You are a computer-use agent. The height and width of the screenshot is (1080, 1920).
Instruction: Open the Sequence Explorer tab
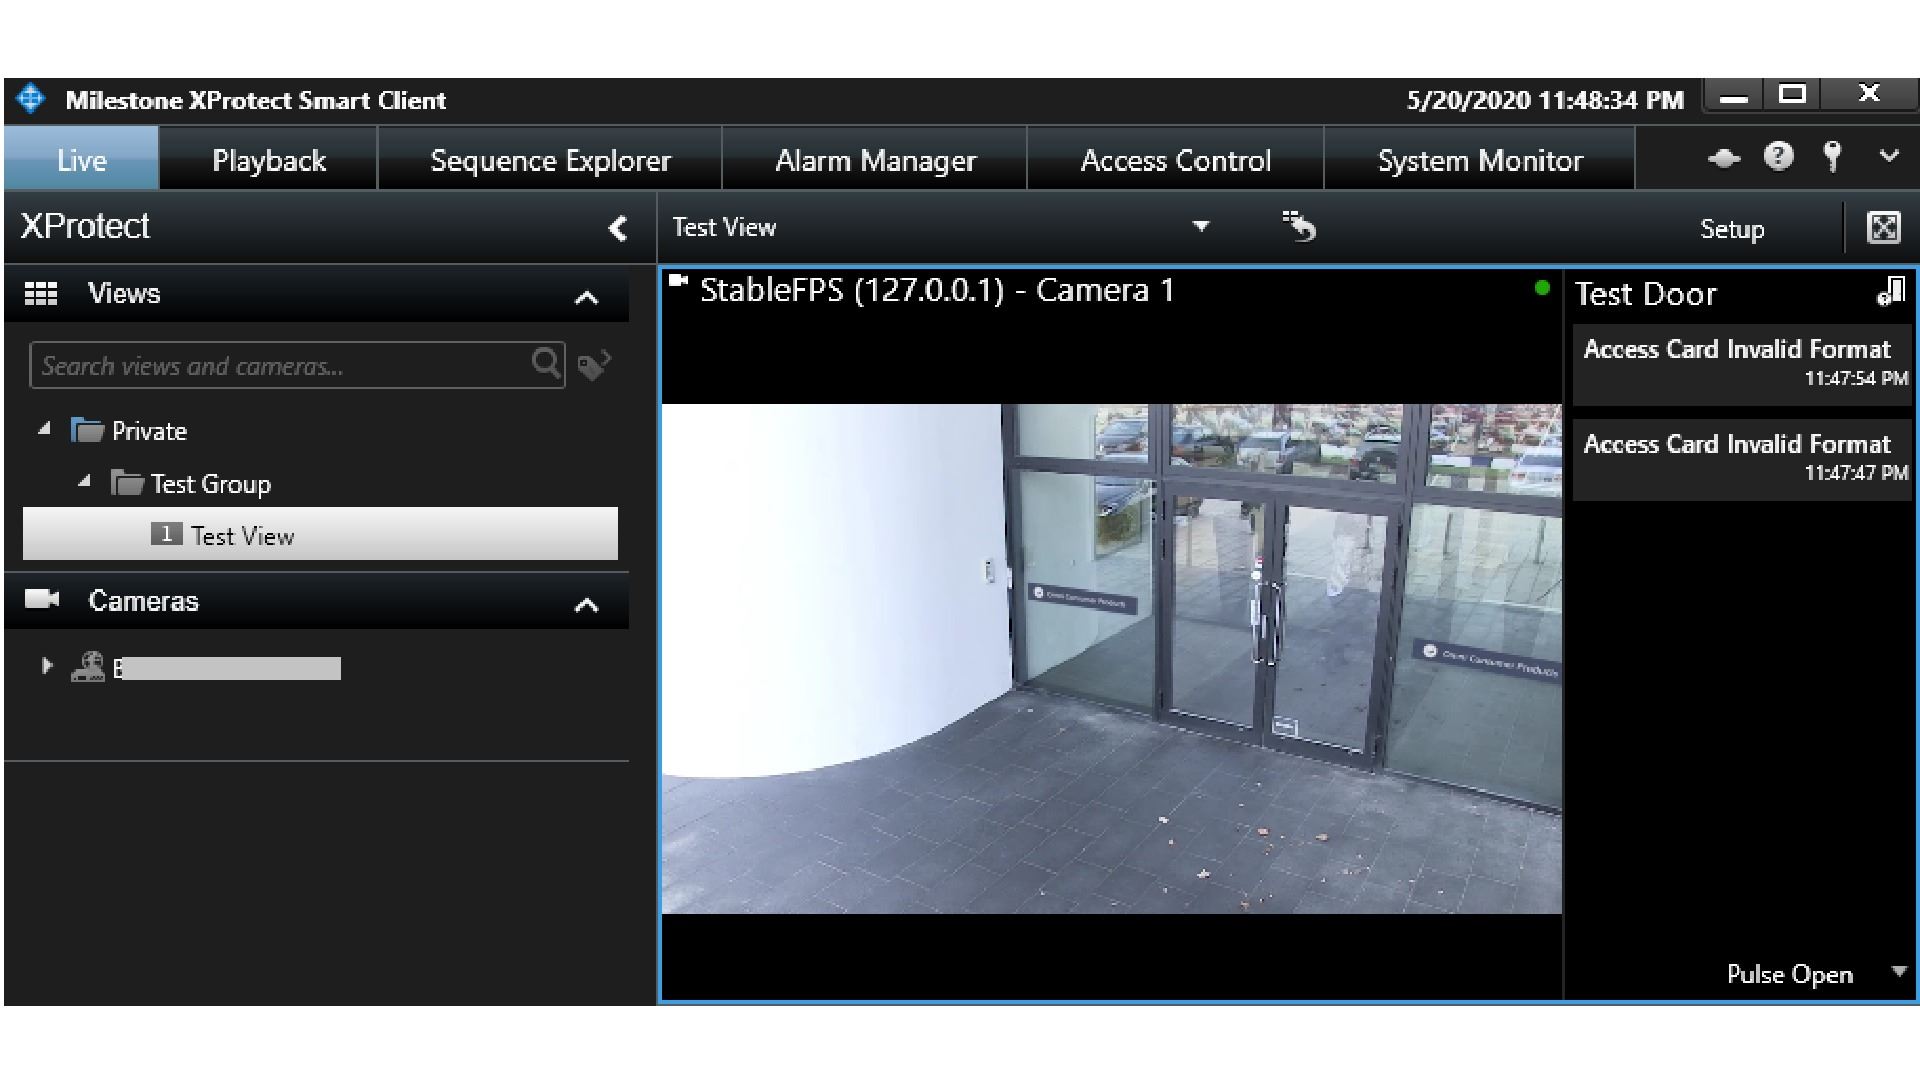[550, 160]
